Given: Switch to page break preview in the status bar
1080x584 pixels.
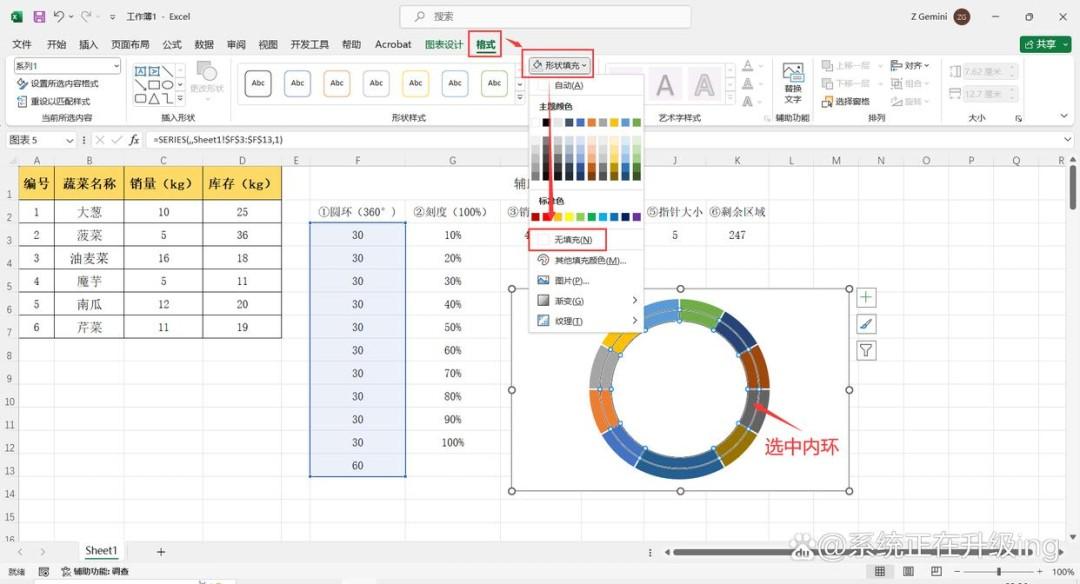Looking at the screenshot, I should (936, 572).
